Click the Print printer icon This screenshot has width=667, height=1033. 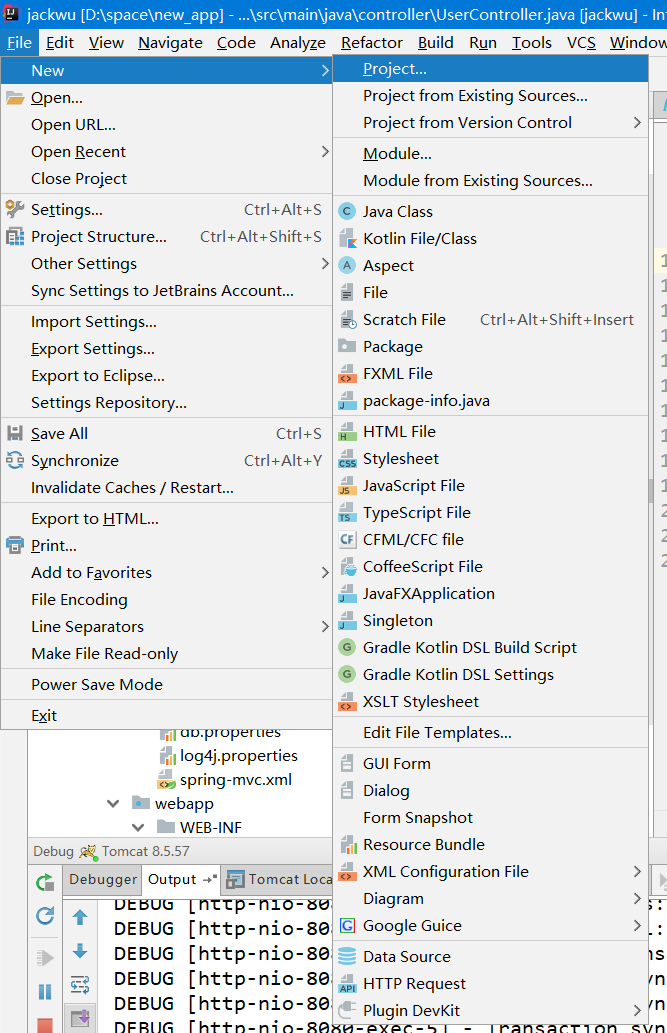click(14, 545)
